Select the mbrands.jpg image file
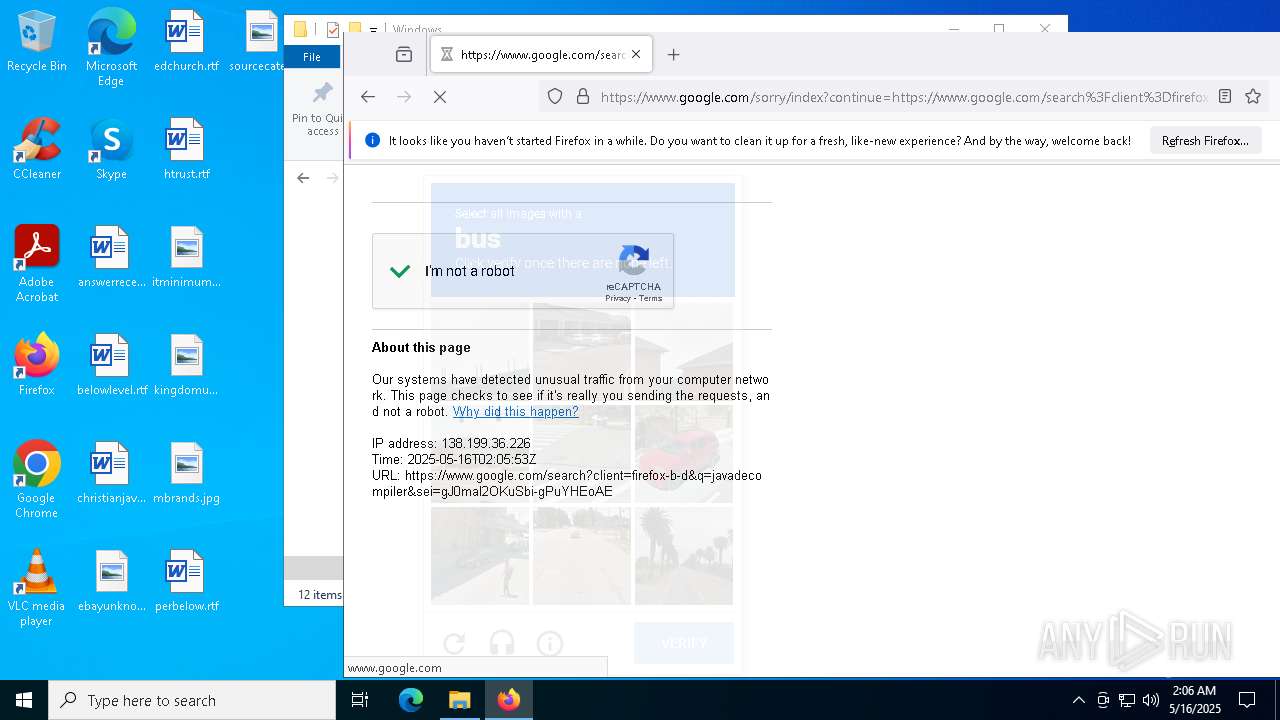Viewport: 1280px width, 720px height. [186, 472]
